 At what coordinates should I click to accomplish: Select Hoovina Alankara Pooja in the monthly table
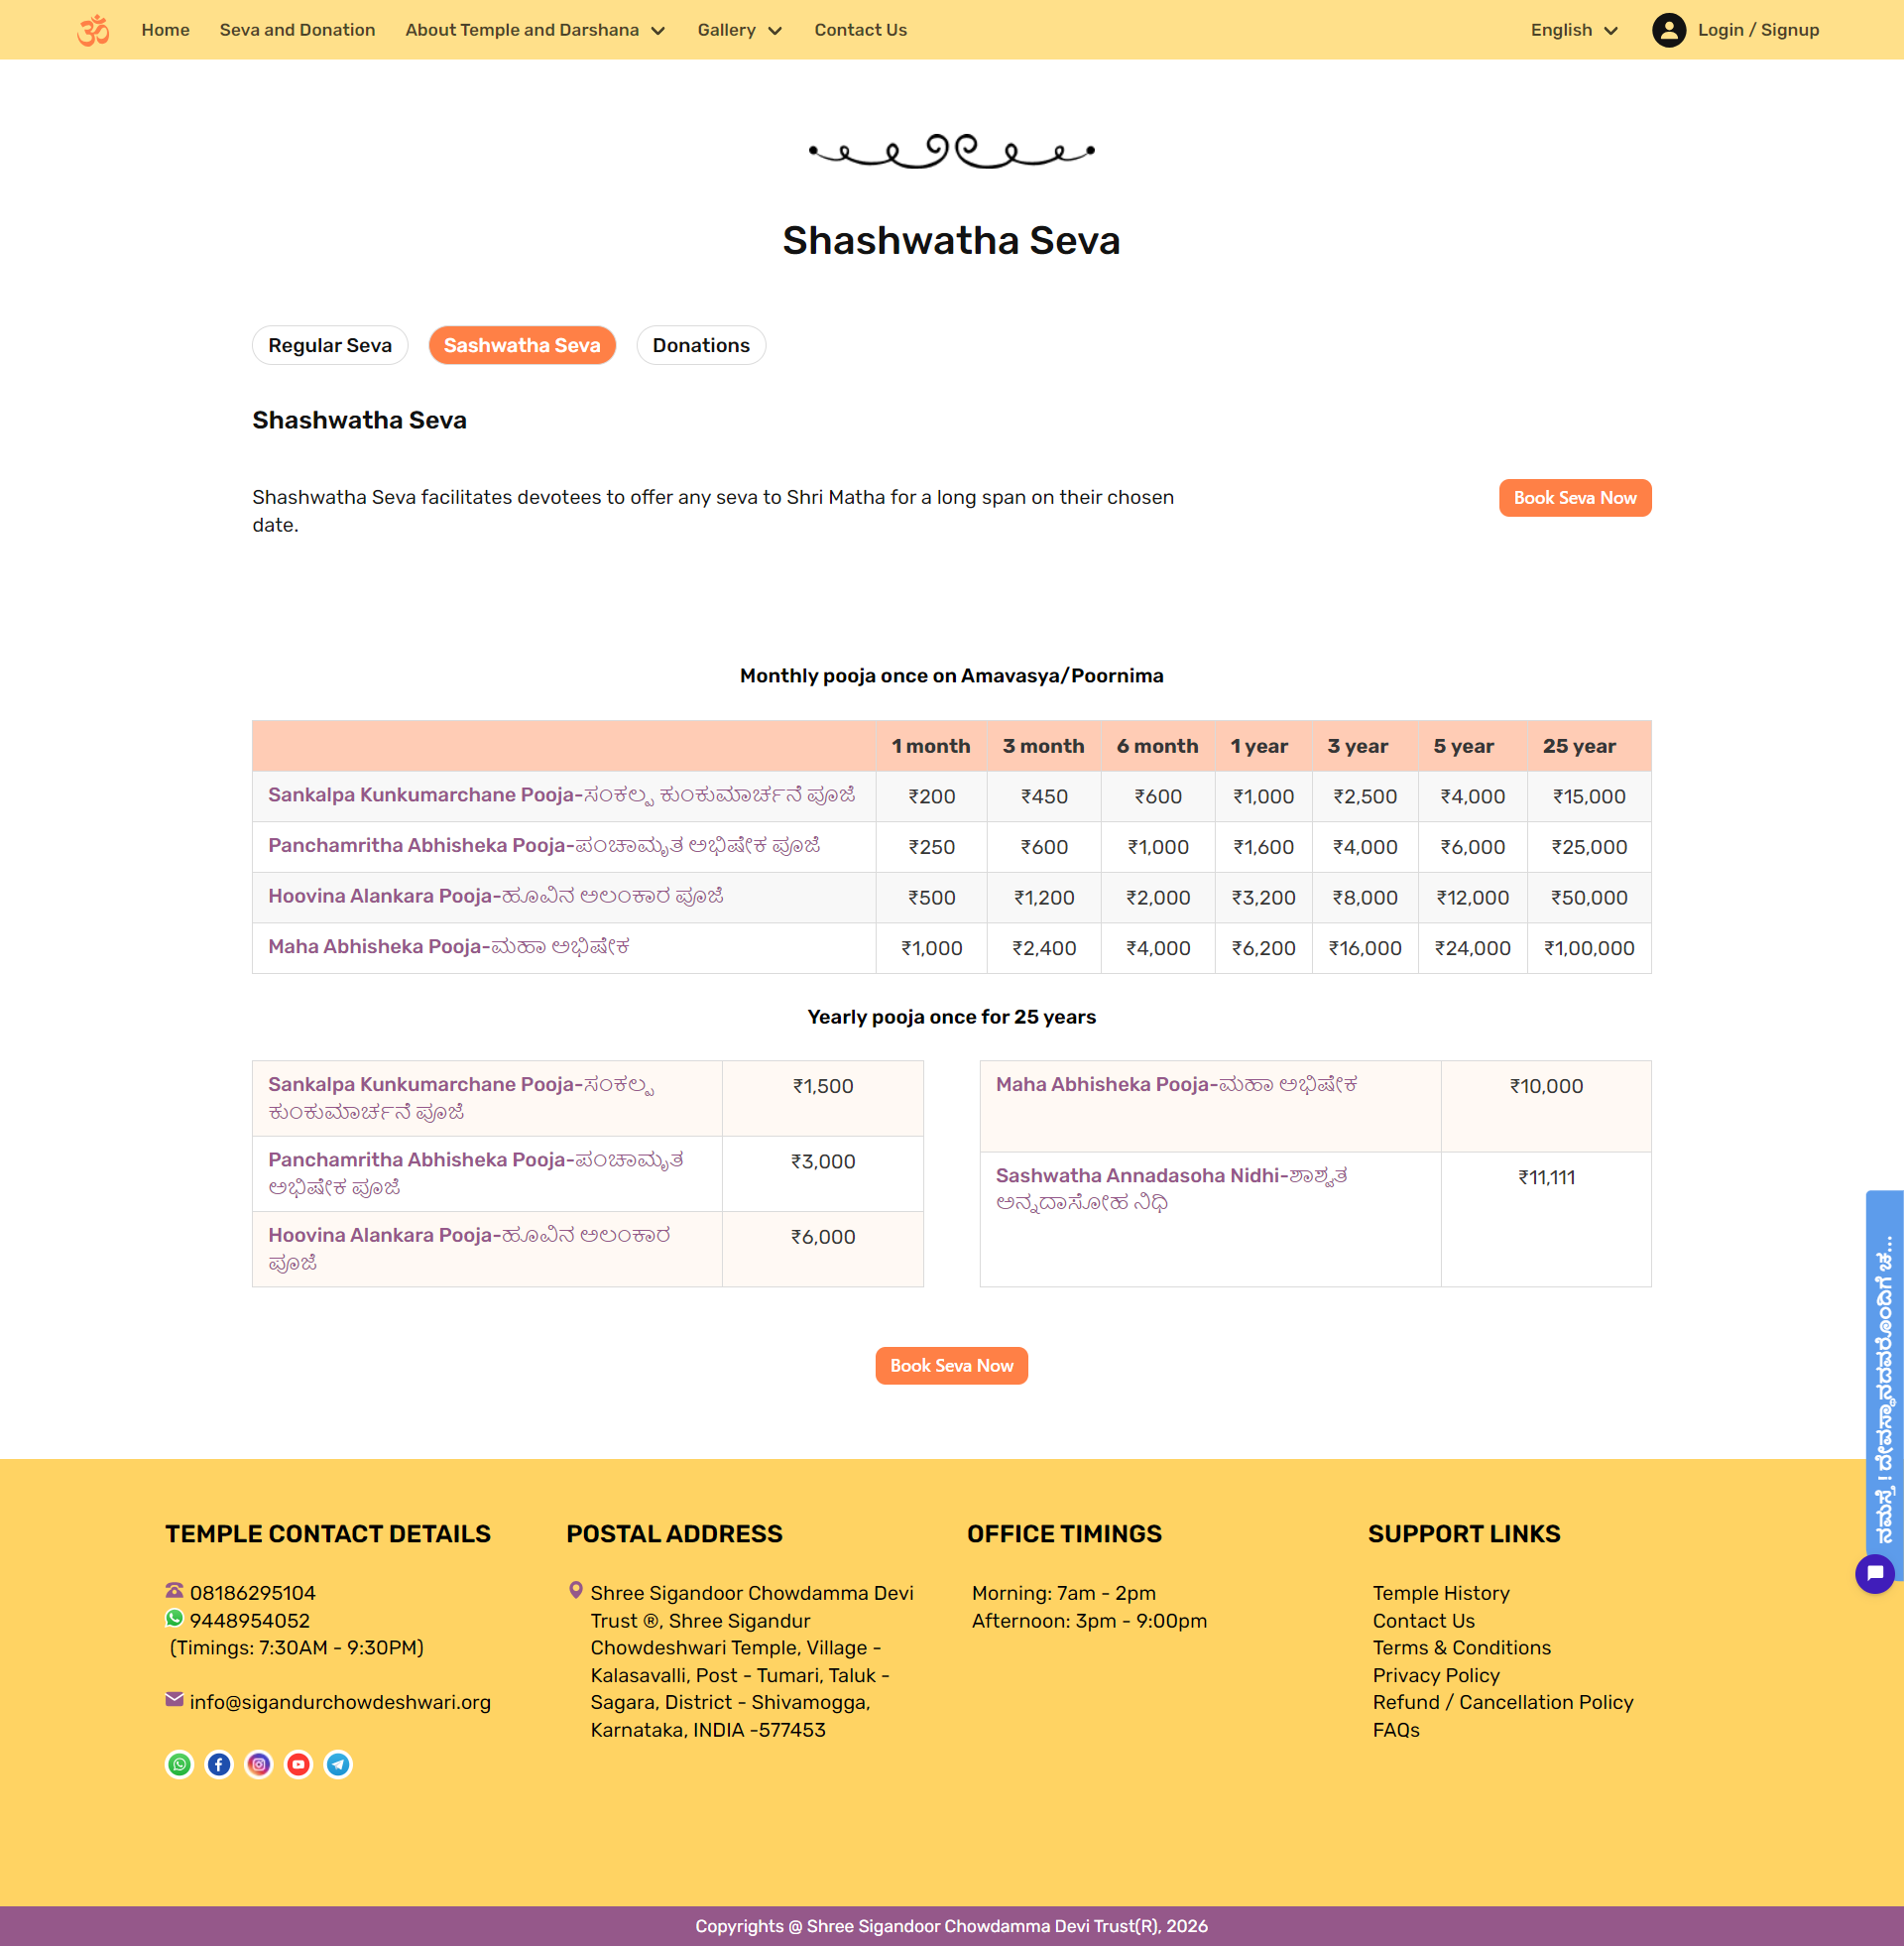point(496,896)
